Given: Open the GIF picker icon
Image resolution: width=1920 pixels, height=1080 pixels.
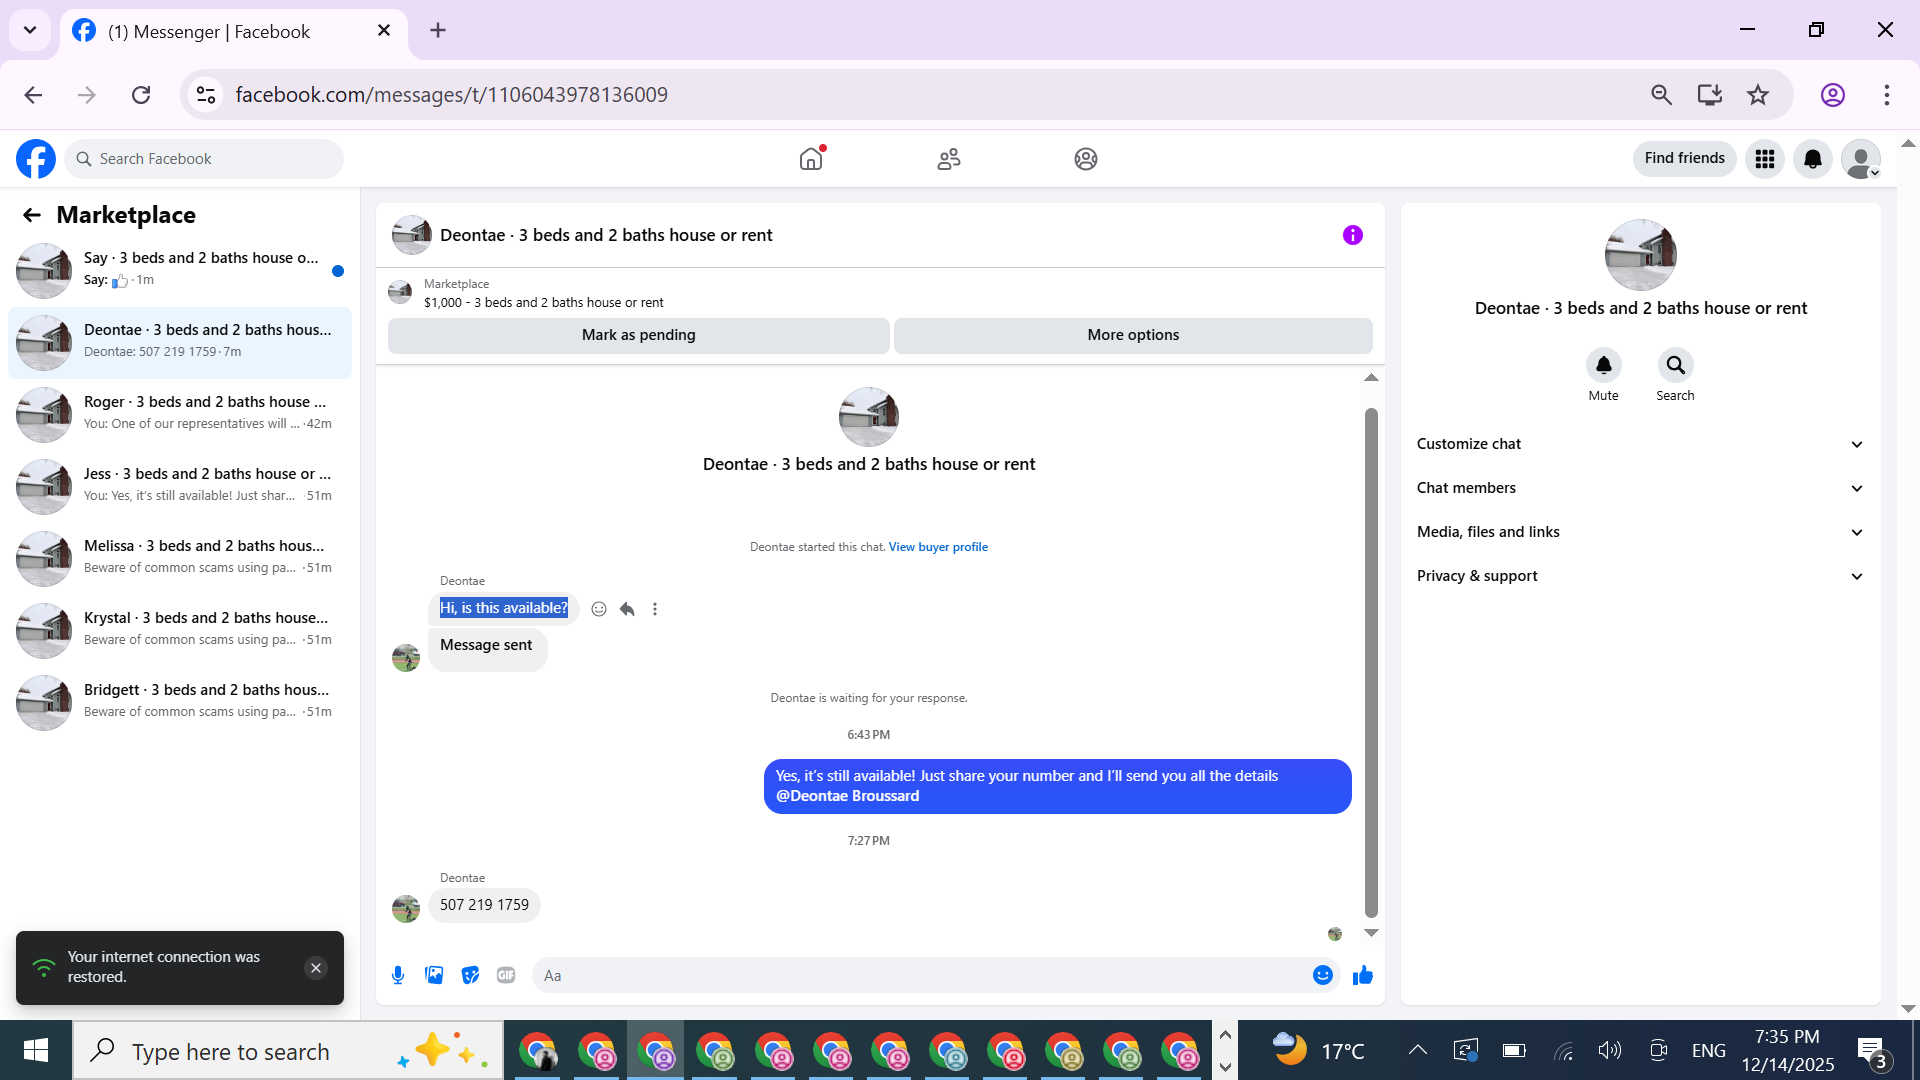Looking at the screenshot, I should (x=506, y=975).
